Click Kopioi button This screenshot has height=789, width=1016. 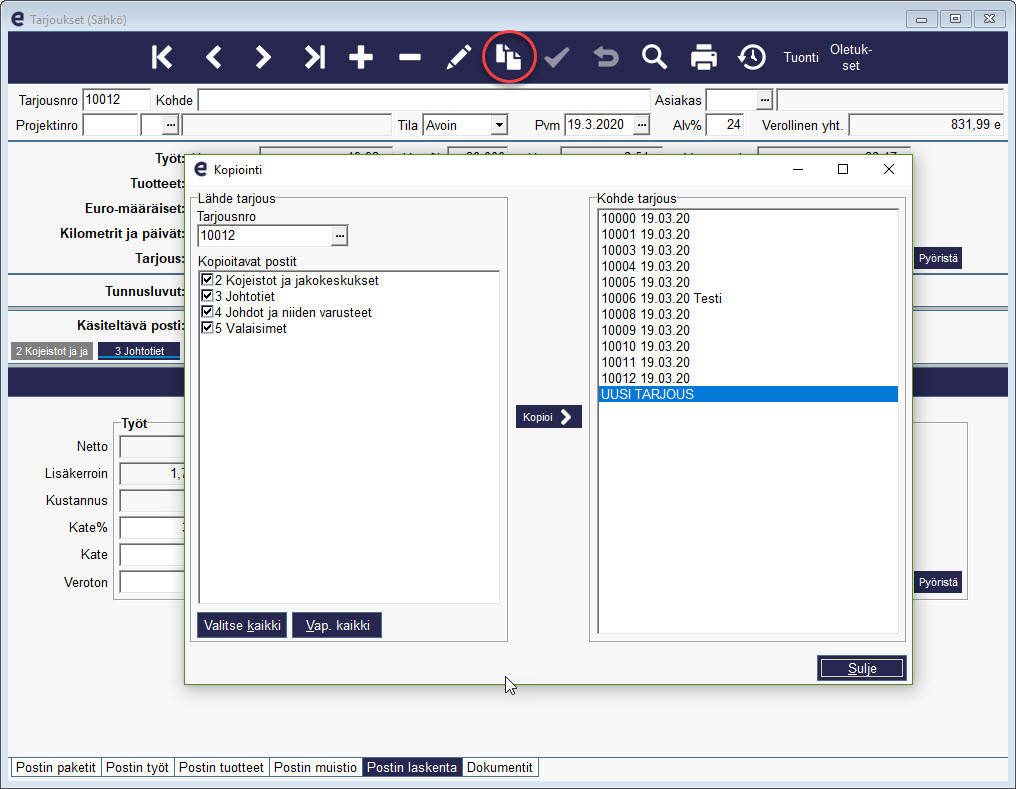pos(548,417)
